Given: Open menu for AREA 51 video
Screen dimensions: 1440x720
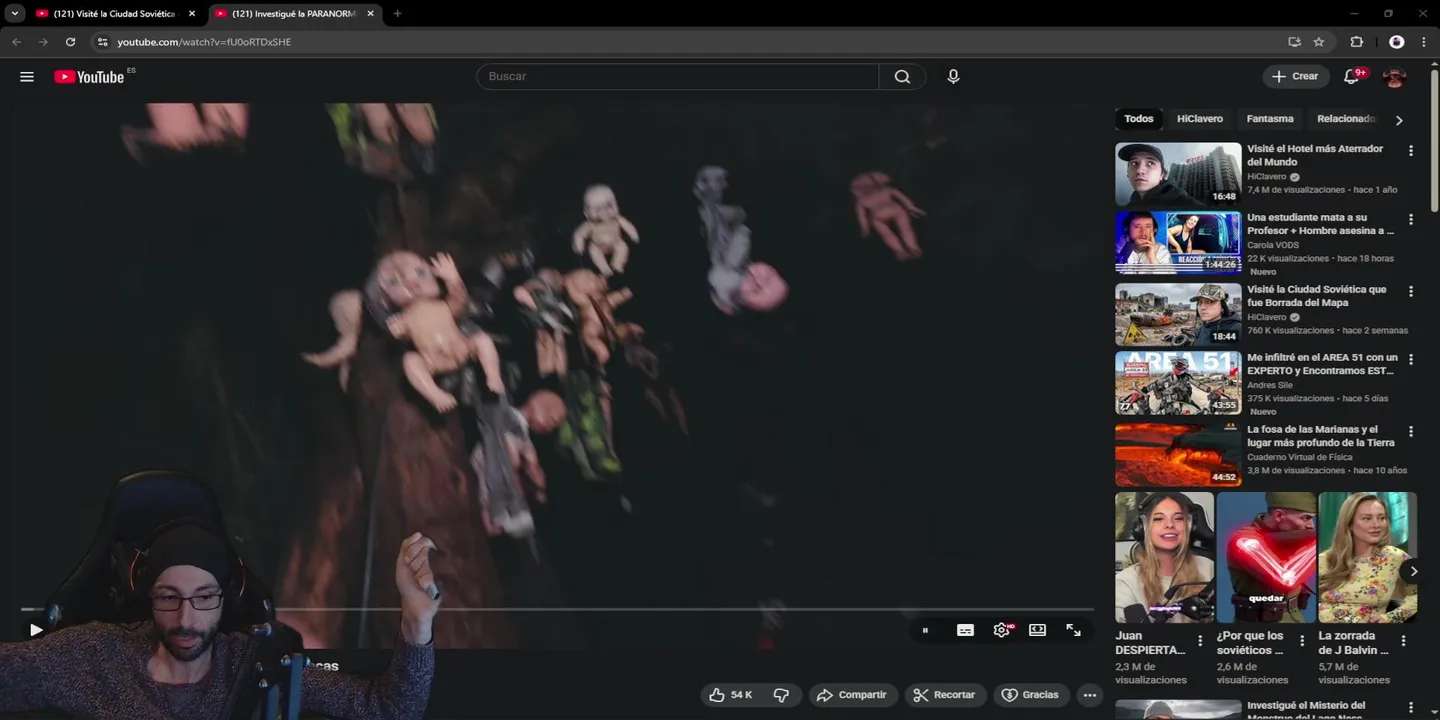Looking at the screenshot, I should tap(1411, 360).
